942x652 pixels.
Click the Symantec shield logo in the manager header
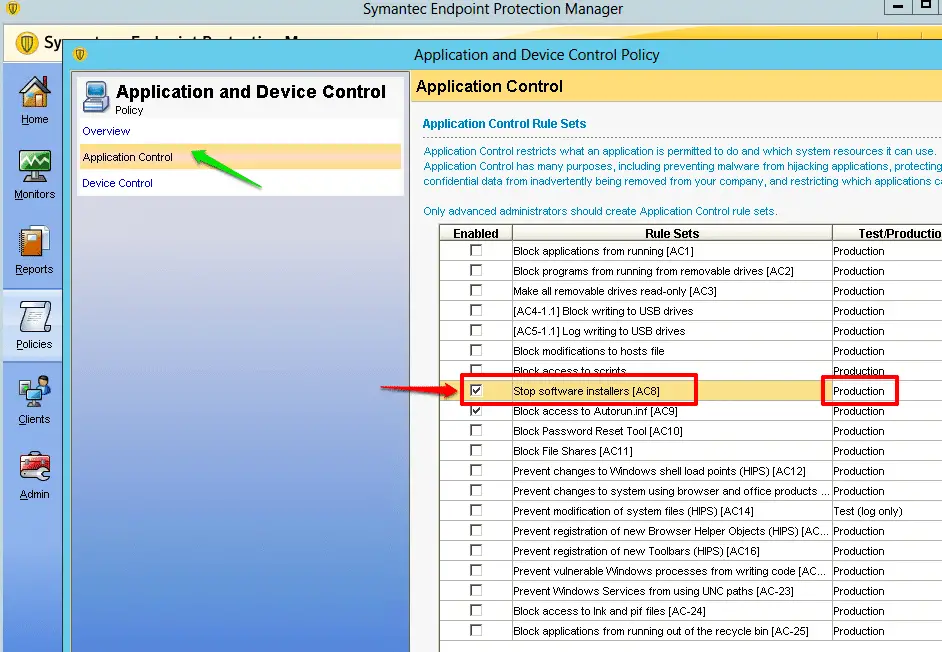pos(26,43)
